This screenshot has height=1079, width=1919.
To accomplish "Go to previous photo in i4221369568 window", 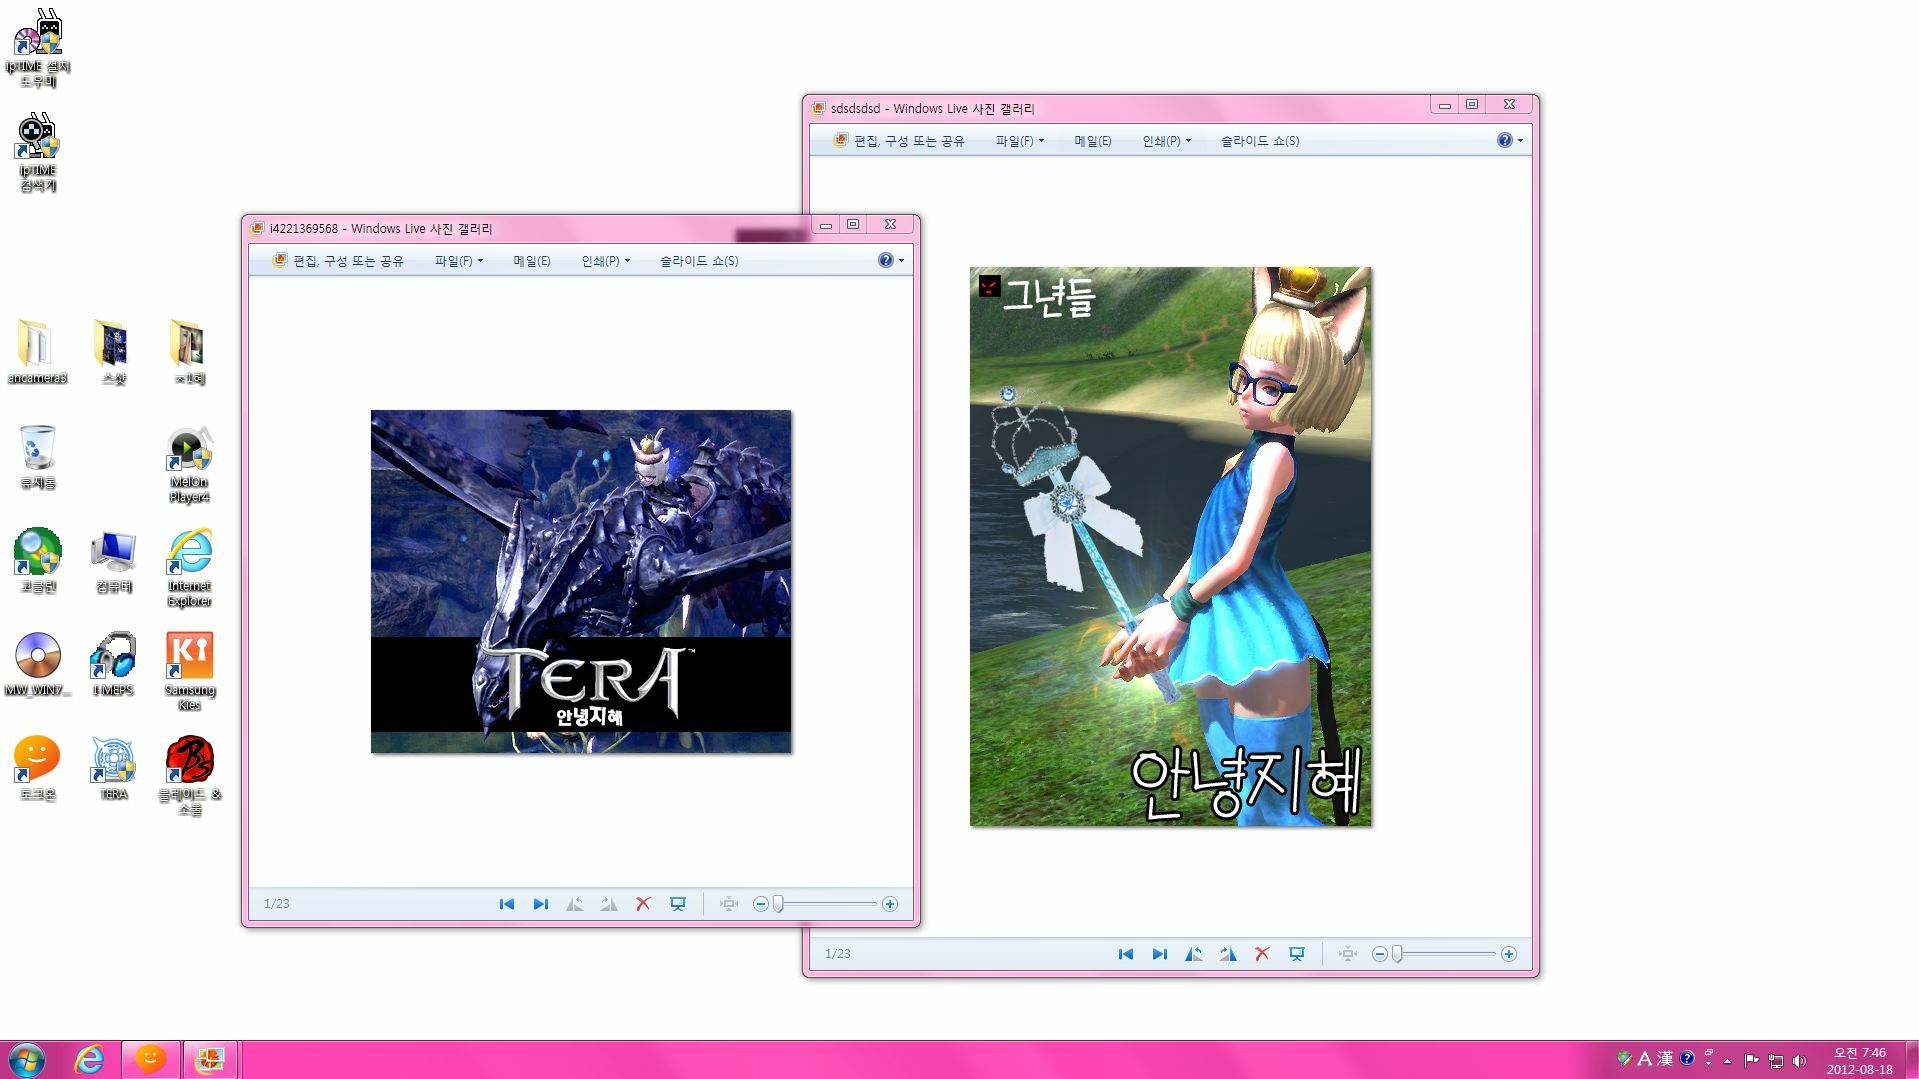I will click(x=506, y=904).
